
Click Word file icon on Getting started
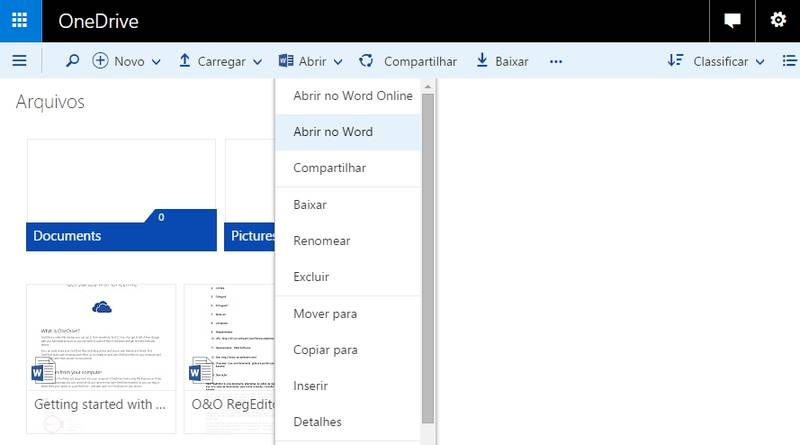point(43,370)
